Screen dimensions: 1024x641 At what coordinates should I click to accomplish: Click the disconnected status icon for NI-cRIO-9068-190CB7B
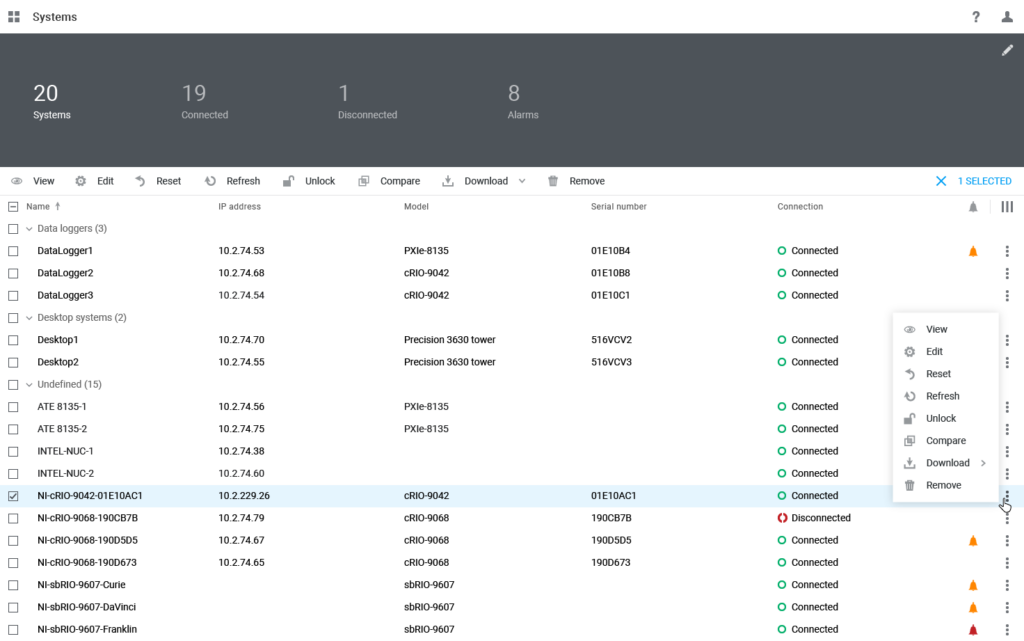(x=782, y=518)
